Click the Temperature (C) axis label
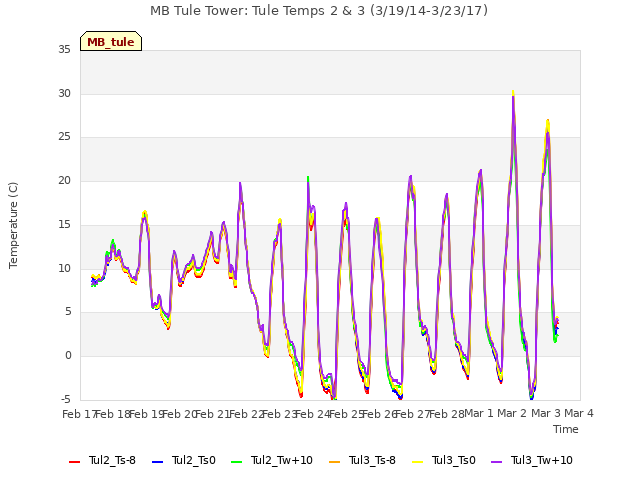 pos(13,225)
